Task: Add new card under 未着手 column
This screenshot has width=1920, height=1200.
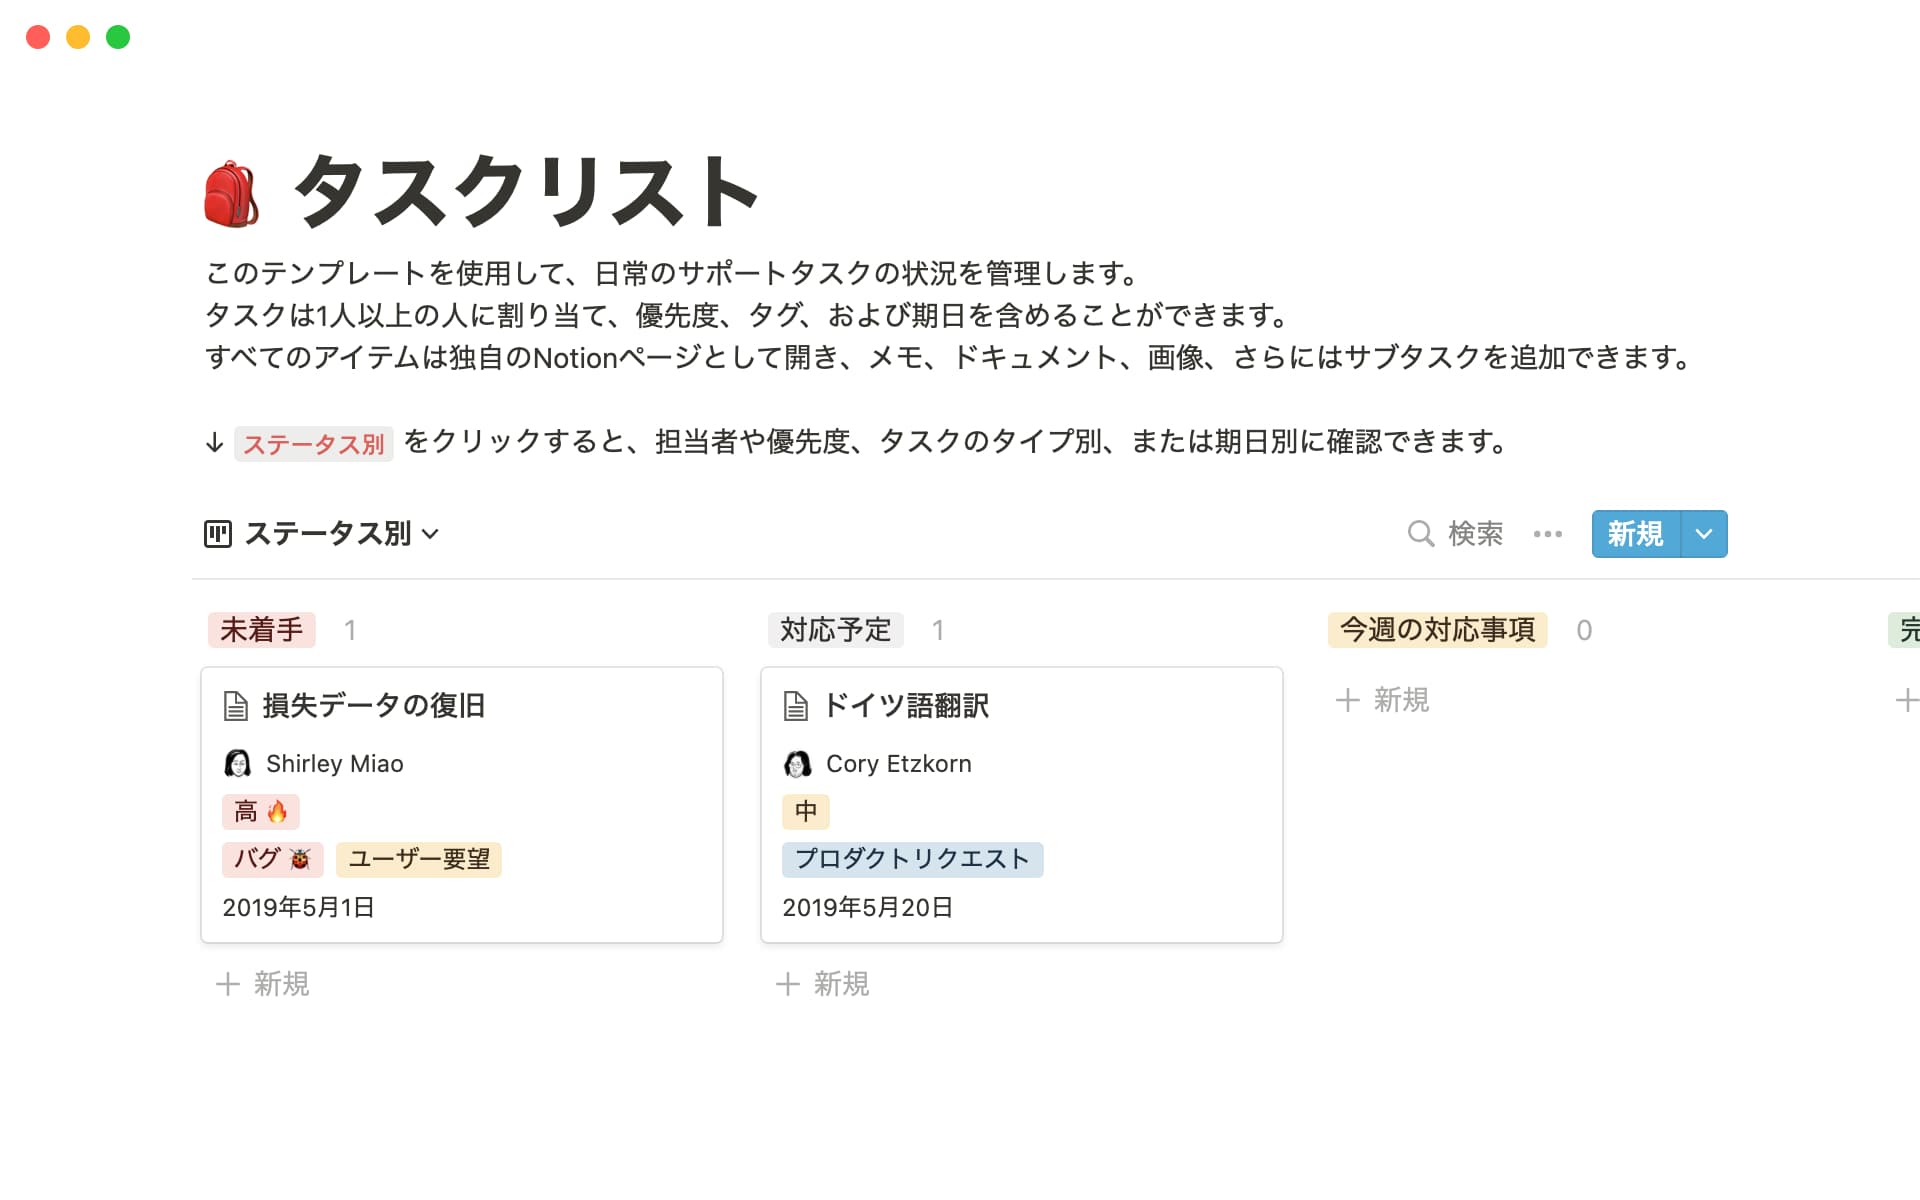Action: tap(263, 984)
